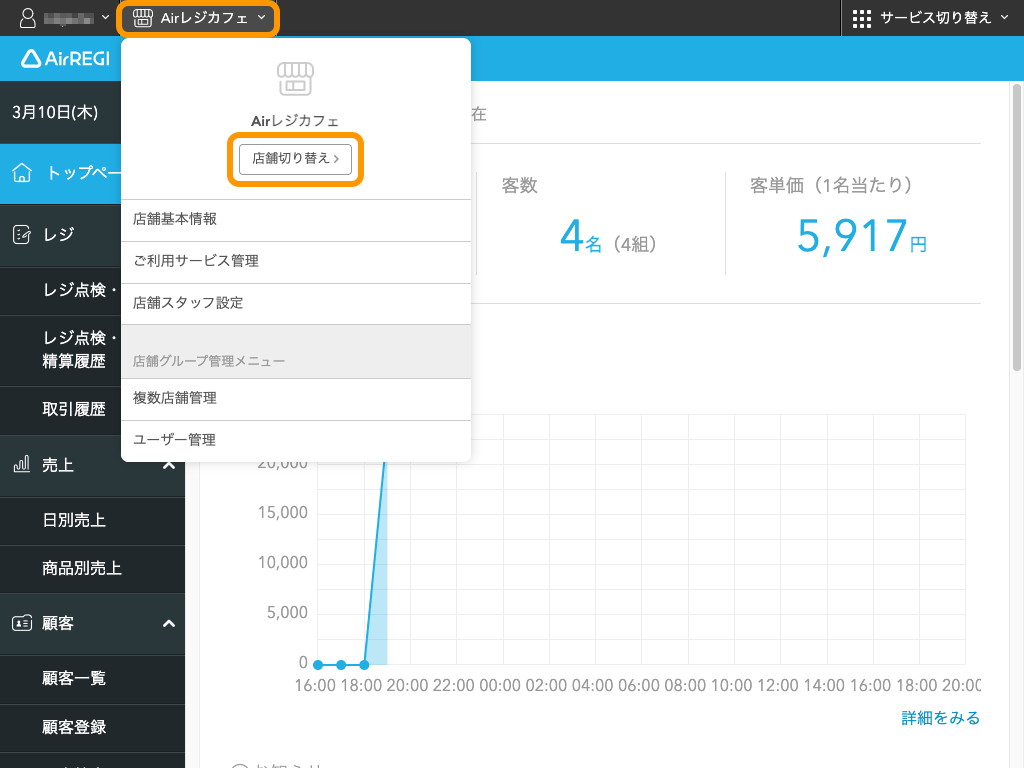Click the 4名 customer count value

(581, 236)
